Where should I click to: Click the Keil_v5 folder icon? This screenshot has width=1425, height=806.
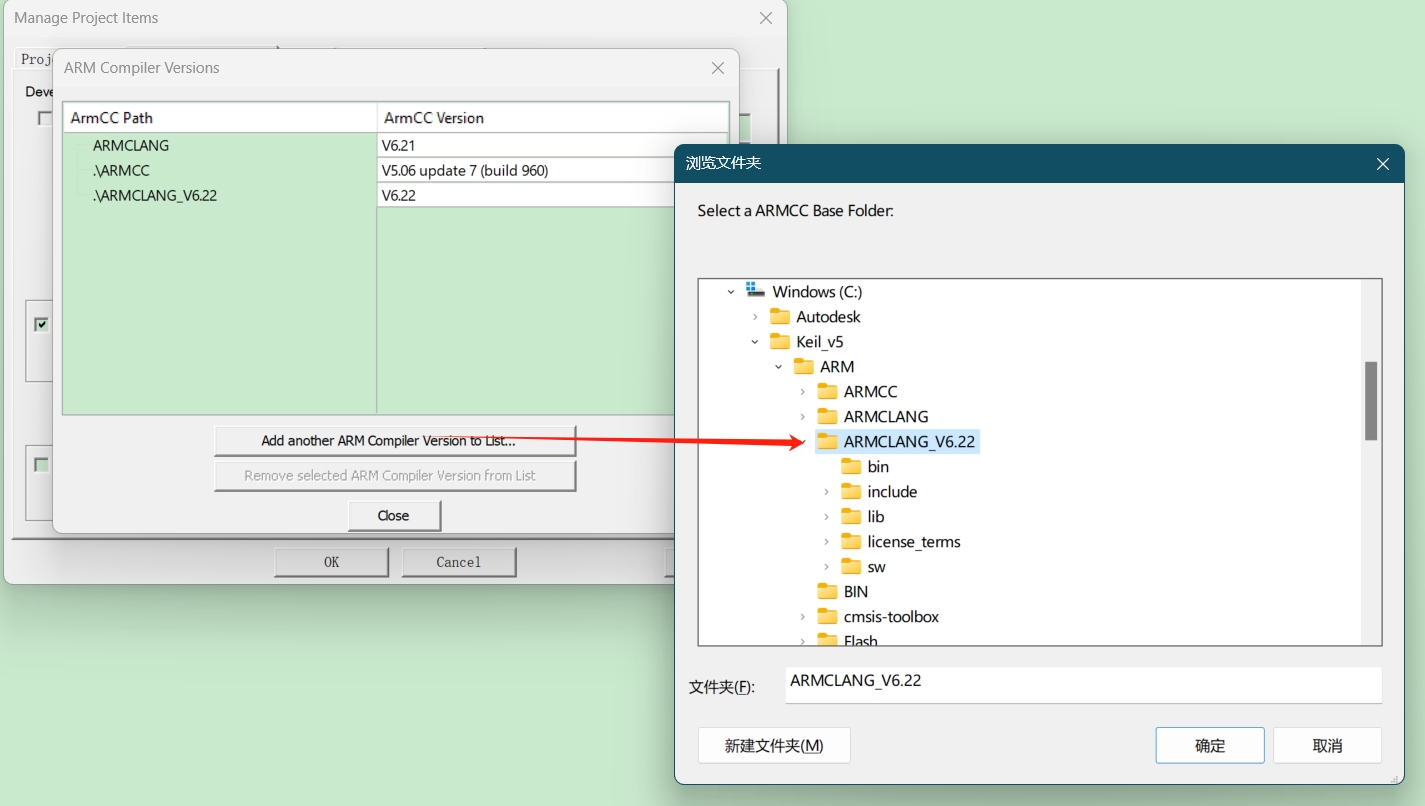[780, 342]
